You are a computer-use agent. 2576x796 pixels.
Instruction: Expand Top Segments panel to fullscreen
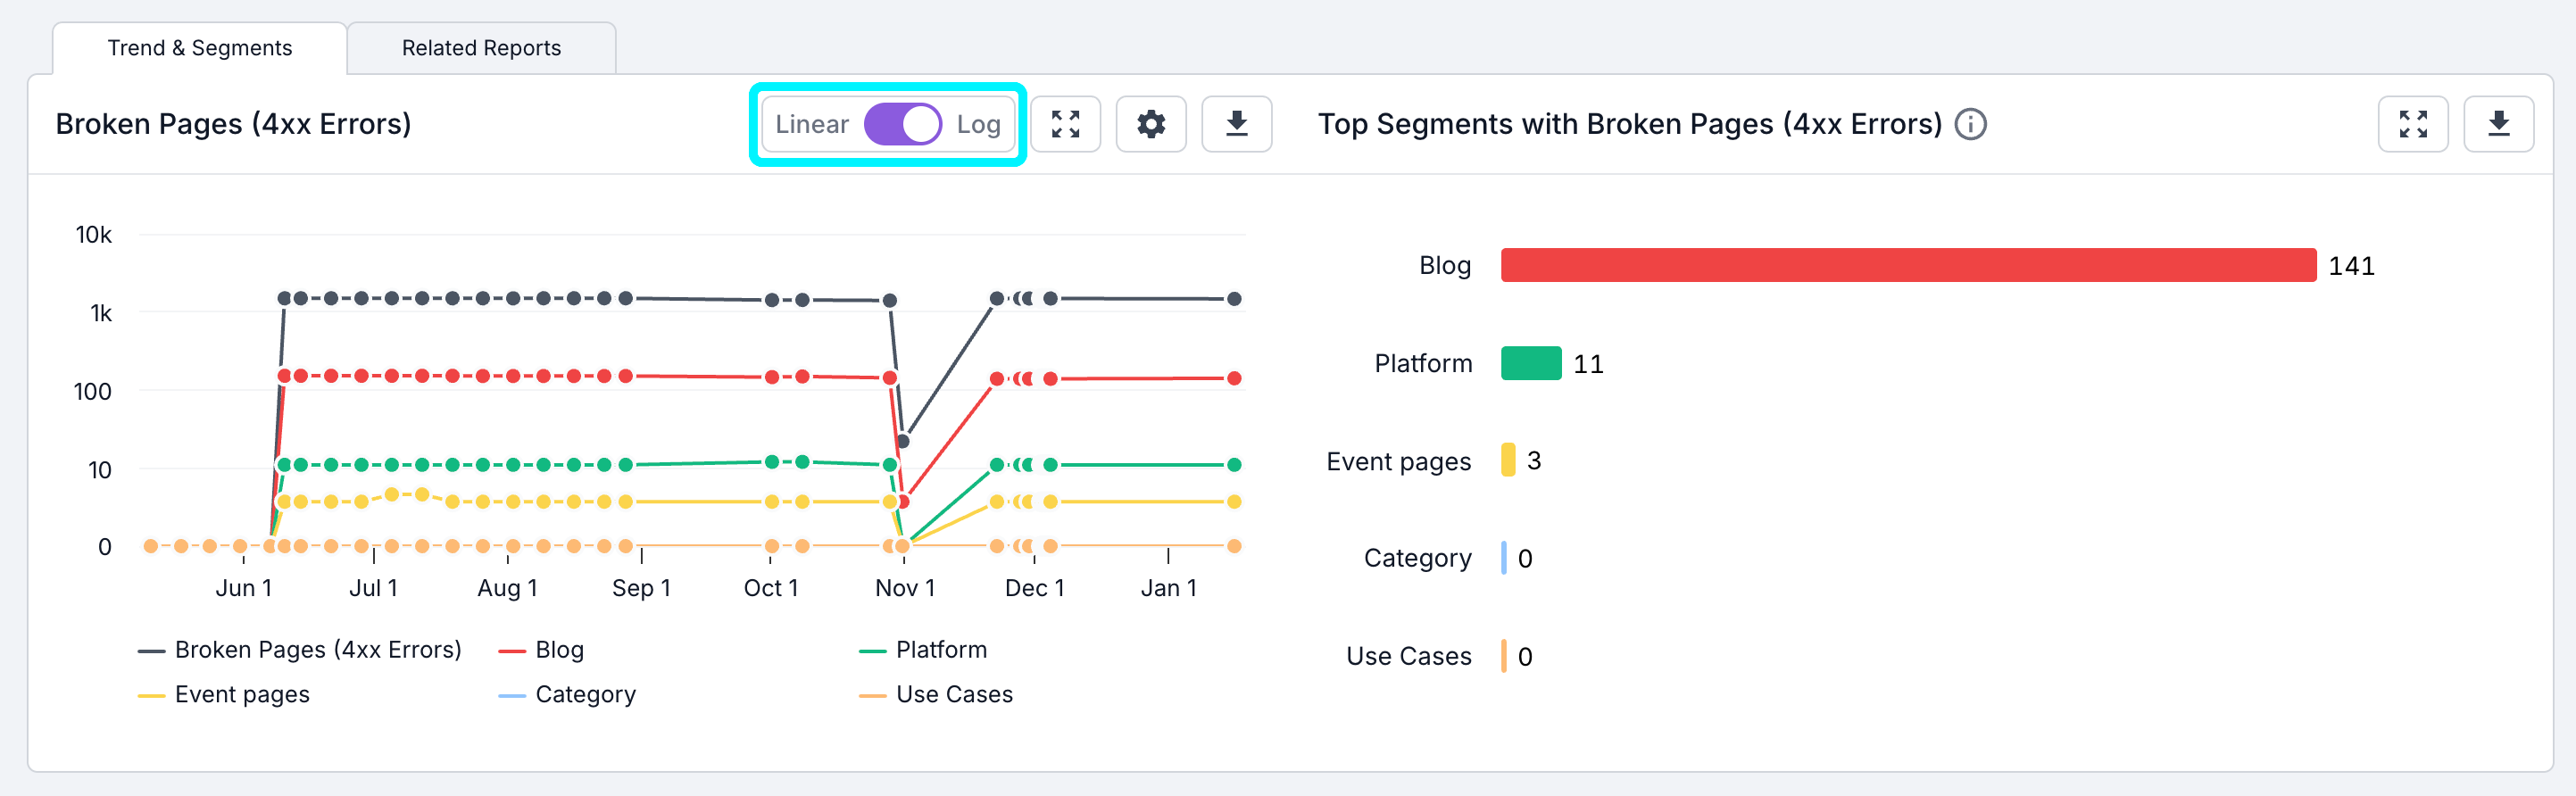(x=2412, y=124)
